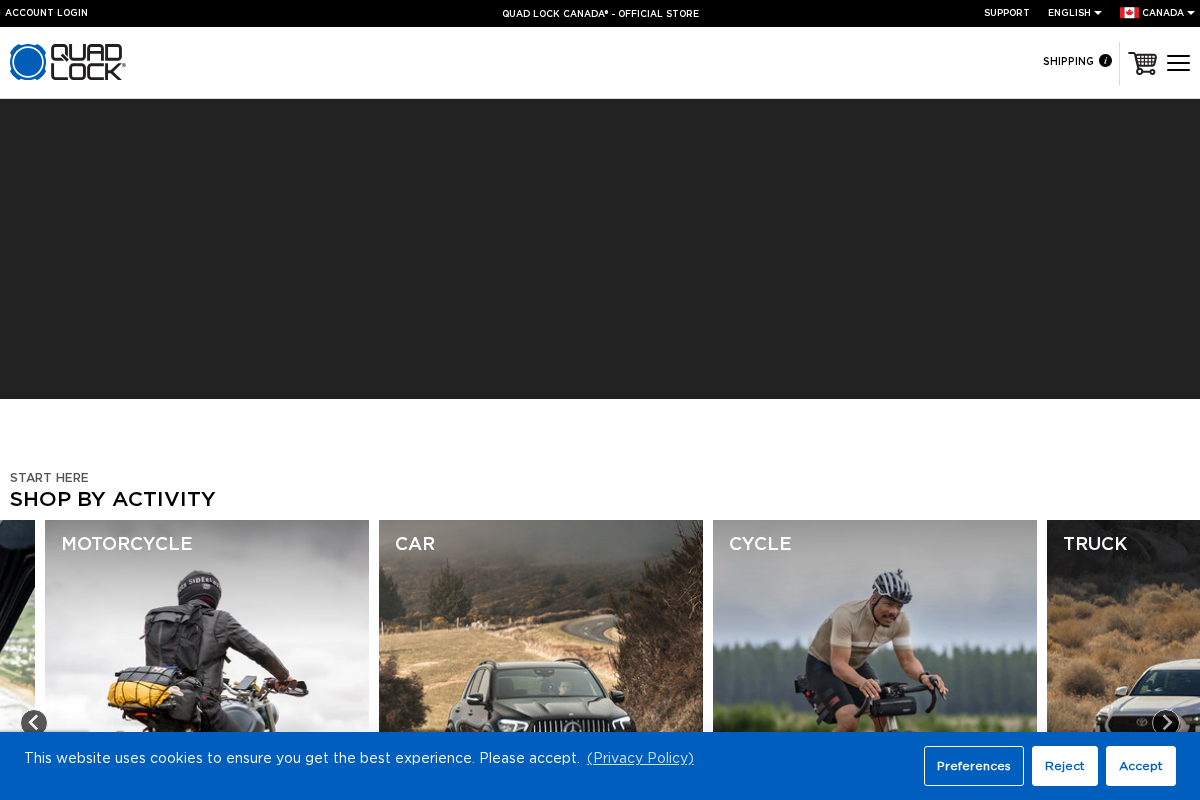Screen dimensions: 1200x800
Task: Reject all cookies
Action: [x=1064, y=766]
